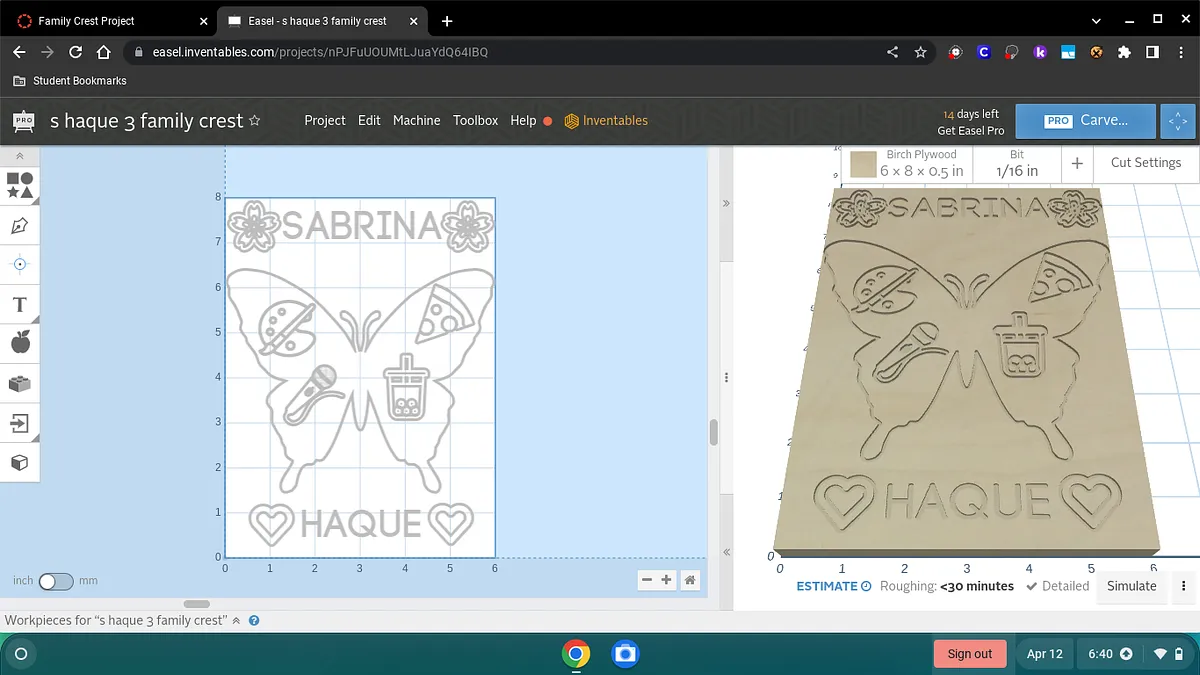The image size is (1200, 675).
Task: Select the Shapes tool in left toolbar
Action: pos(20,185)
